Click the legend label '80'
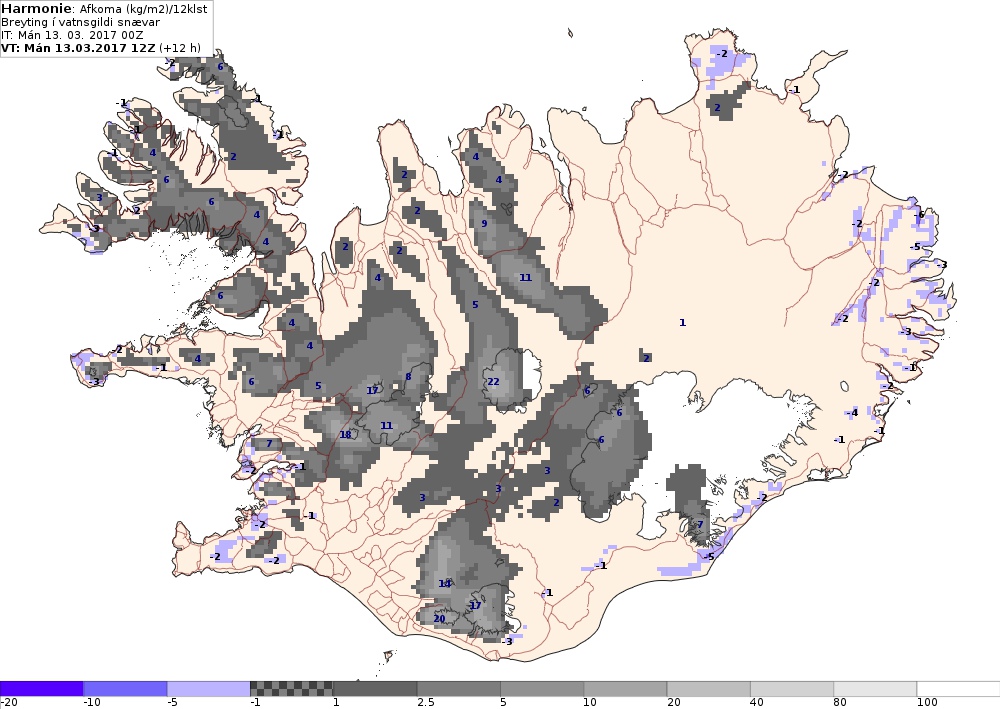Screen dimensions: 1000x709 [x=841, y=703]
